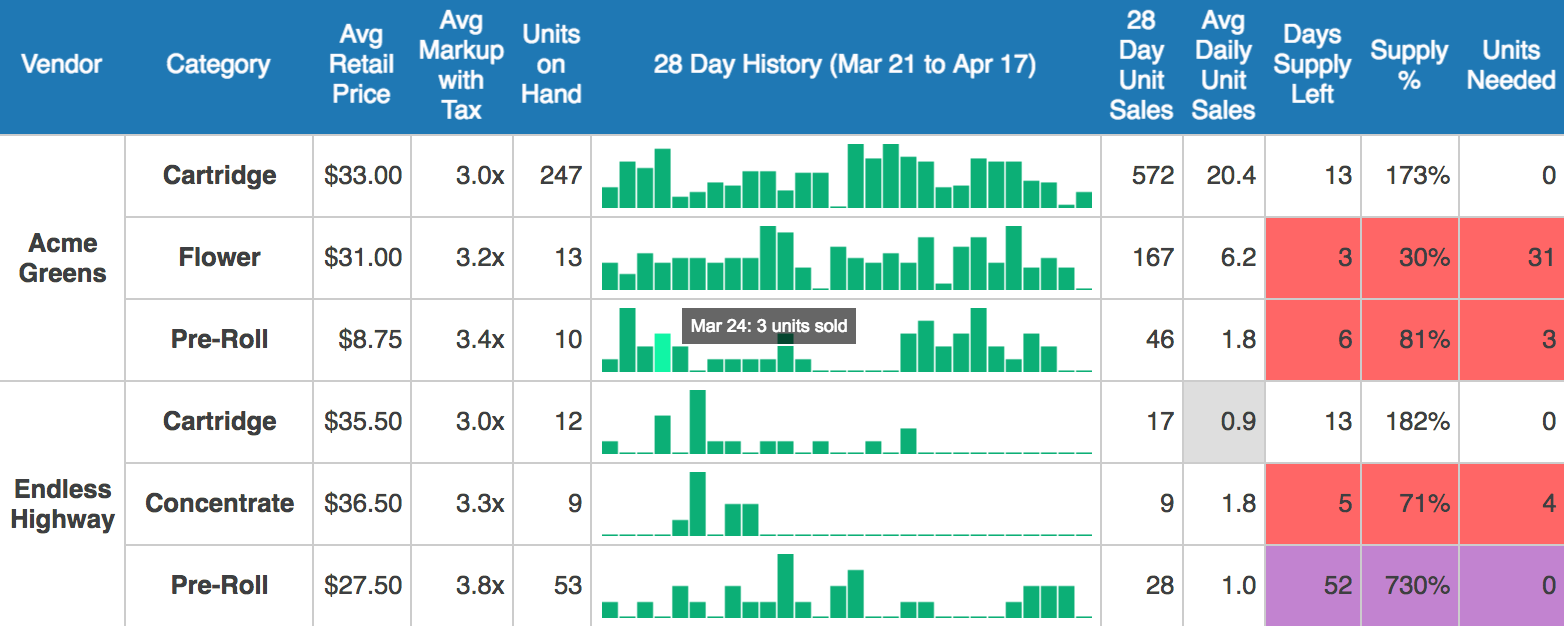The image size is (1564, 626).
Task: Click Avg Retail Price header
Action: 361,65
